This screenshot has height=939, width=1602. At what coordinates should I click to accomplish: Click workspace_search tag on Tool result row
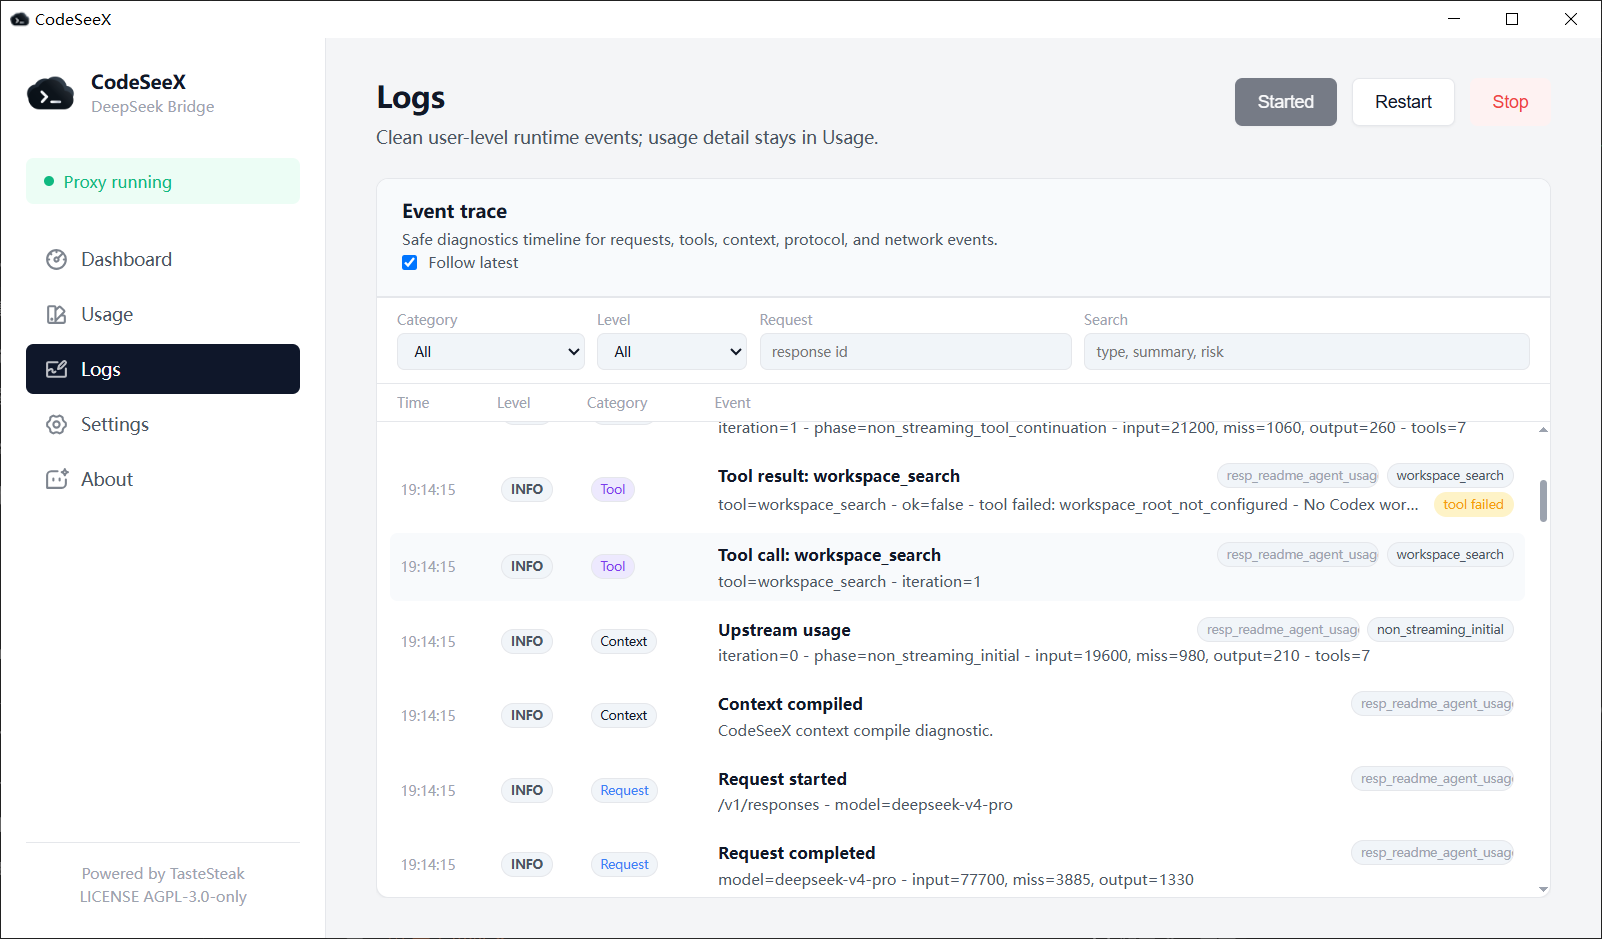point(1450,476)
